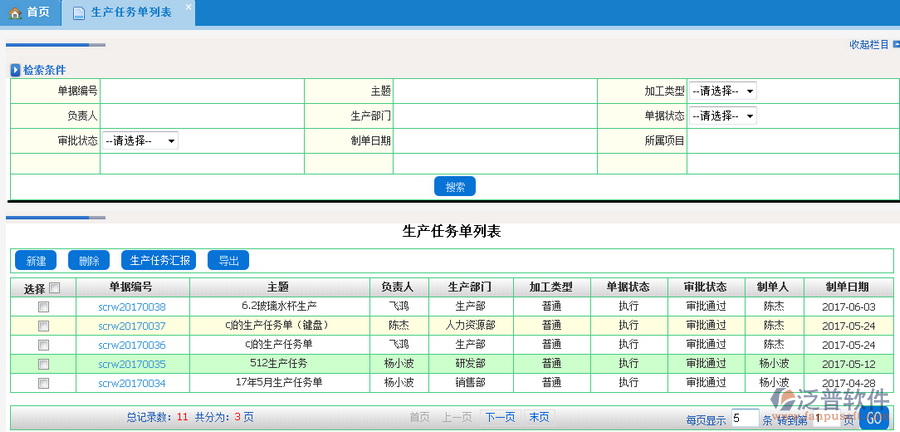Image resolution: width=900 pixels, height=432 pixels.
Task: Expand the 单据状态 dropdown
Action: click(722, 116)
